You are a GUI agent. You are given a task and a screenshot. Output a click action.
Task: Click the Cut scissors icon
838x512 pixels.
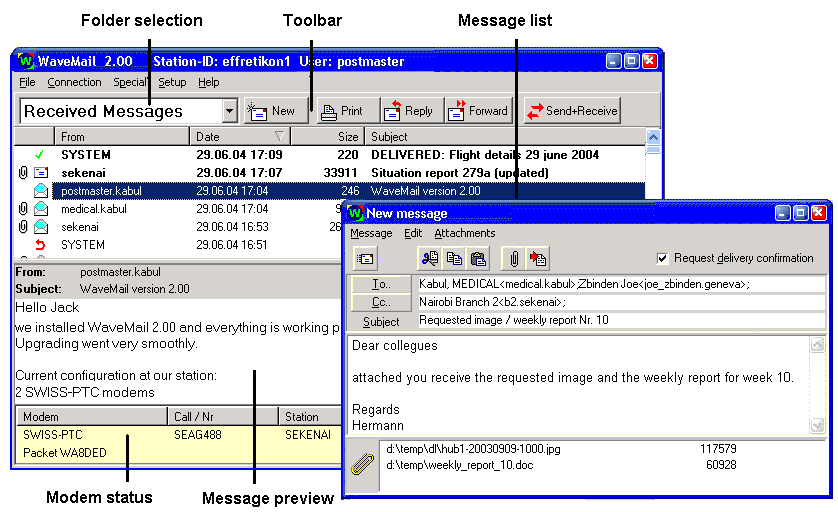[x=430, y=259]
